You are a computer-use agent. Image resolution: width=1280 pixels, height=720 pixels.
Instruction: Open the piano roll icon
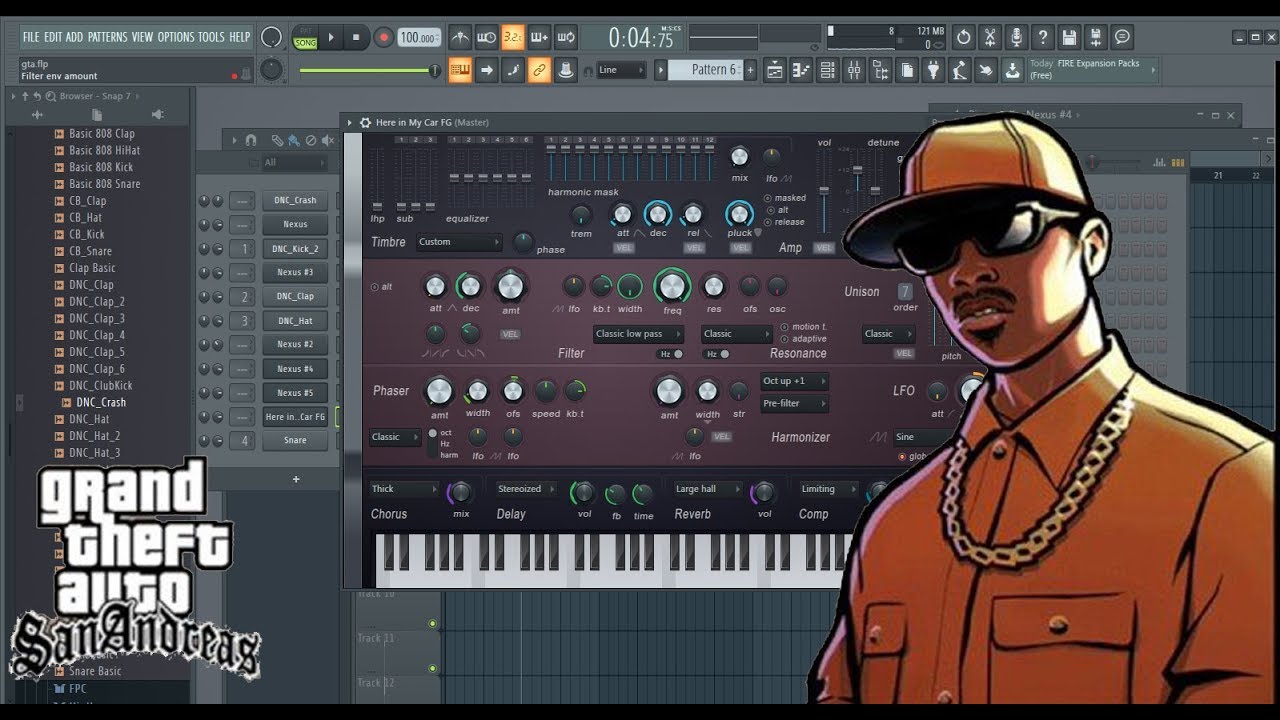click(800, 70)
